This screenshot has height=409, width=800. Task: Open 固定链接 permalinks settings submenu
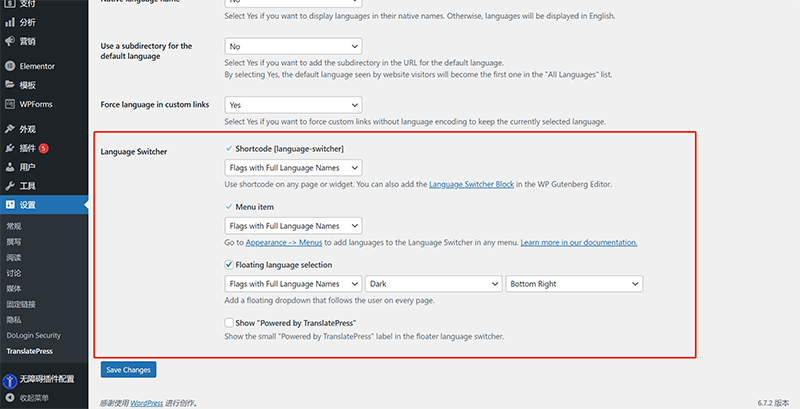21,304
